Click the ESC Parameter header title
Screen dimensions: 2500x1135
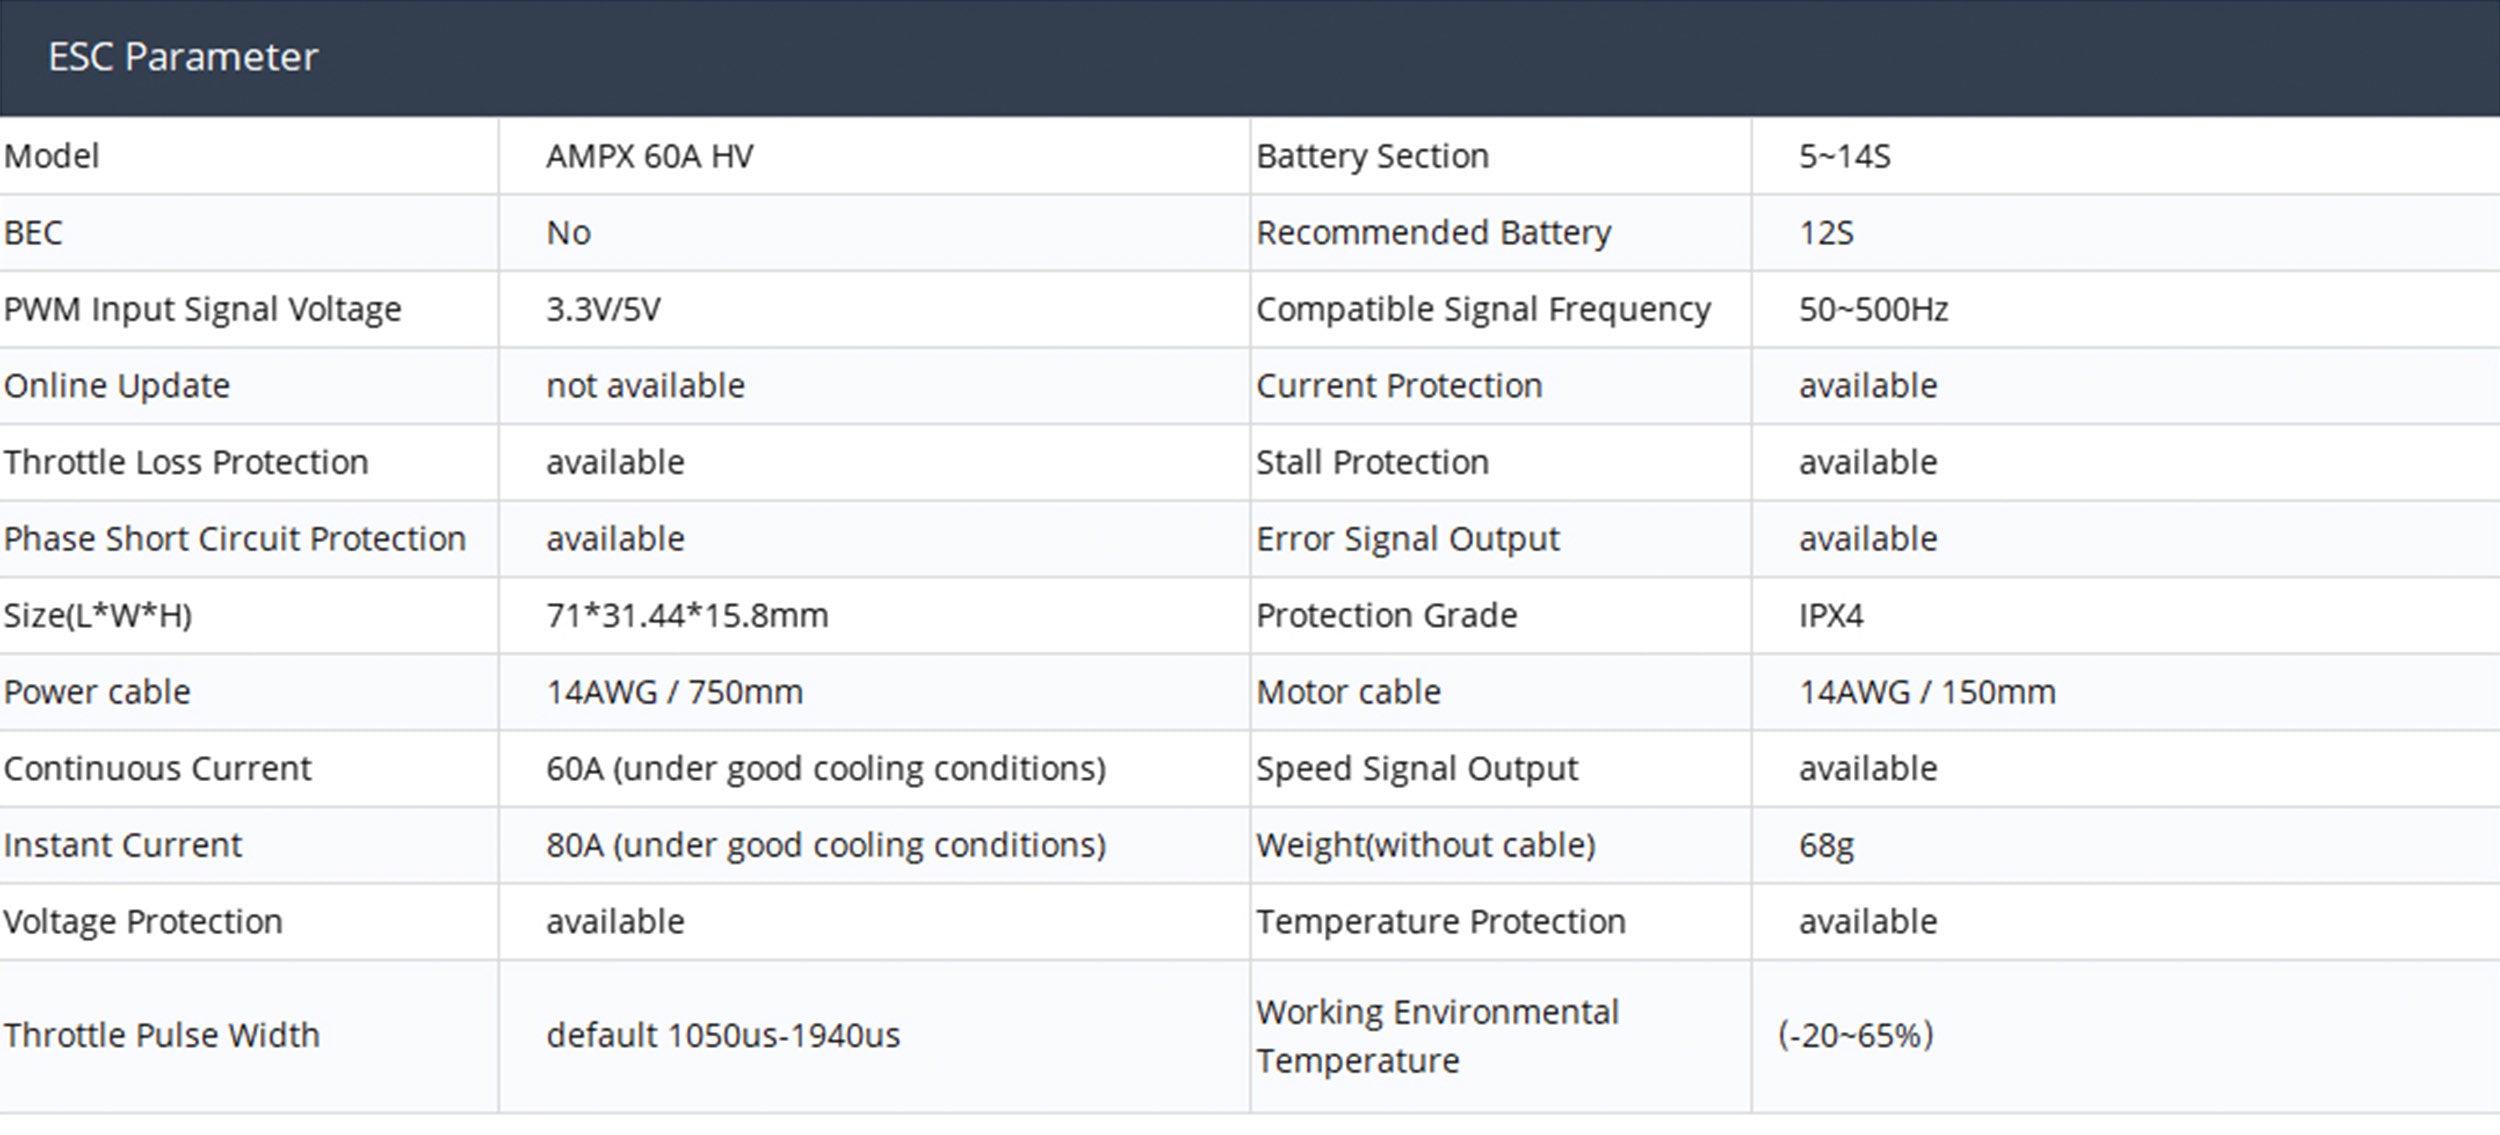[183, 57]
